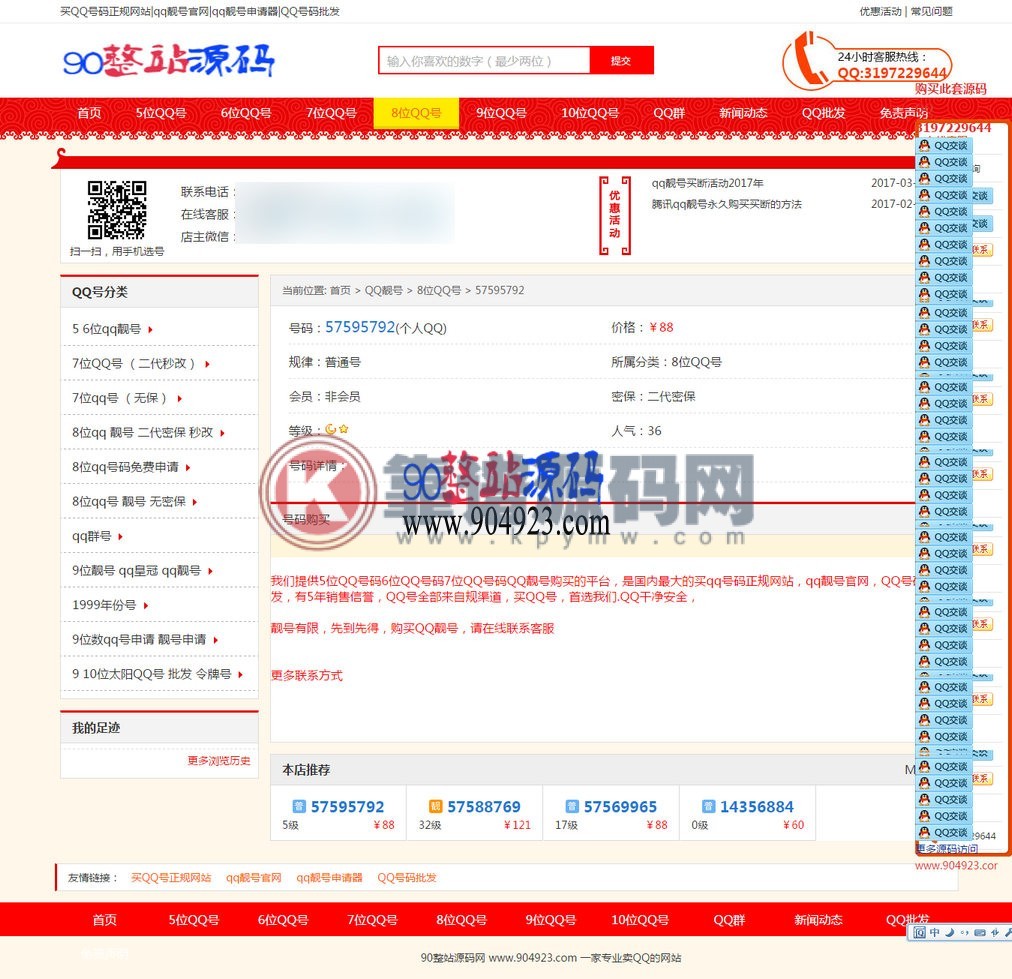Click footer navigation 新闻动态
Screen dimensions: 1012x979
[x=818, y=920]
